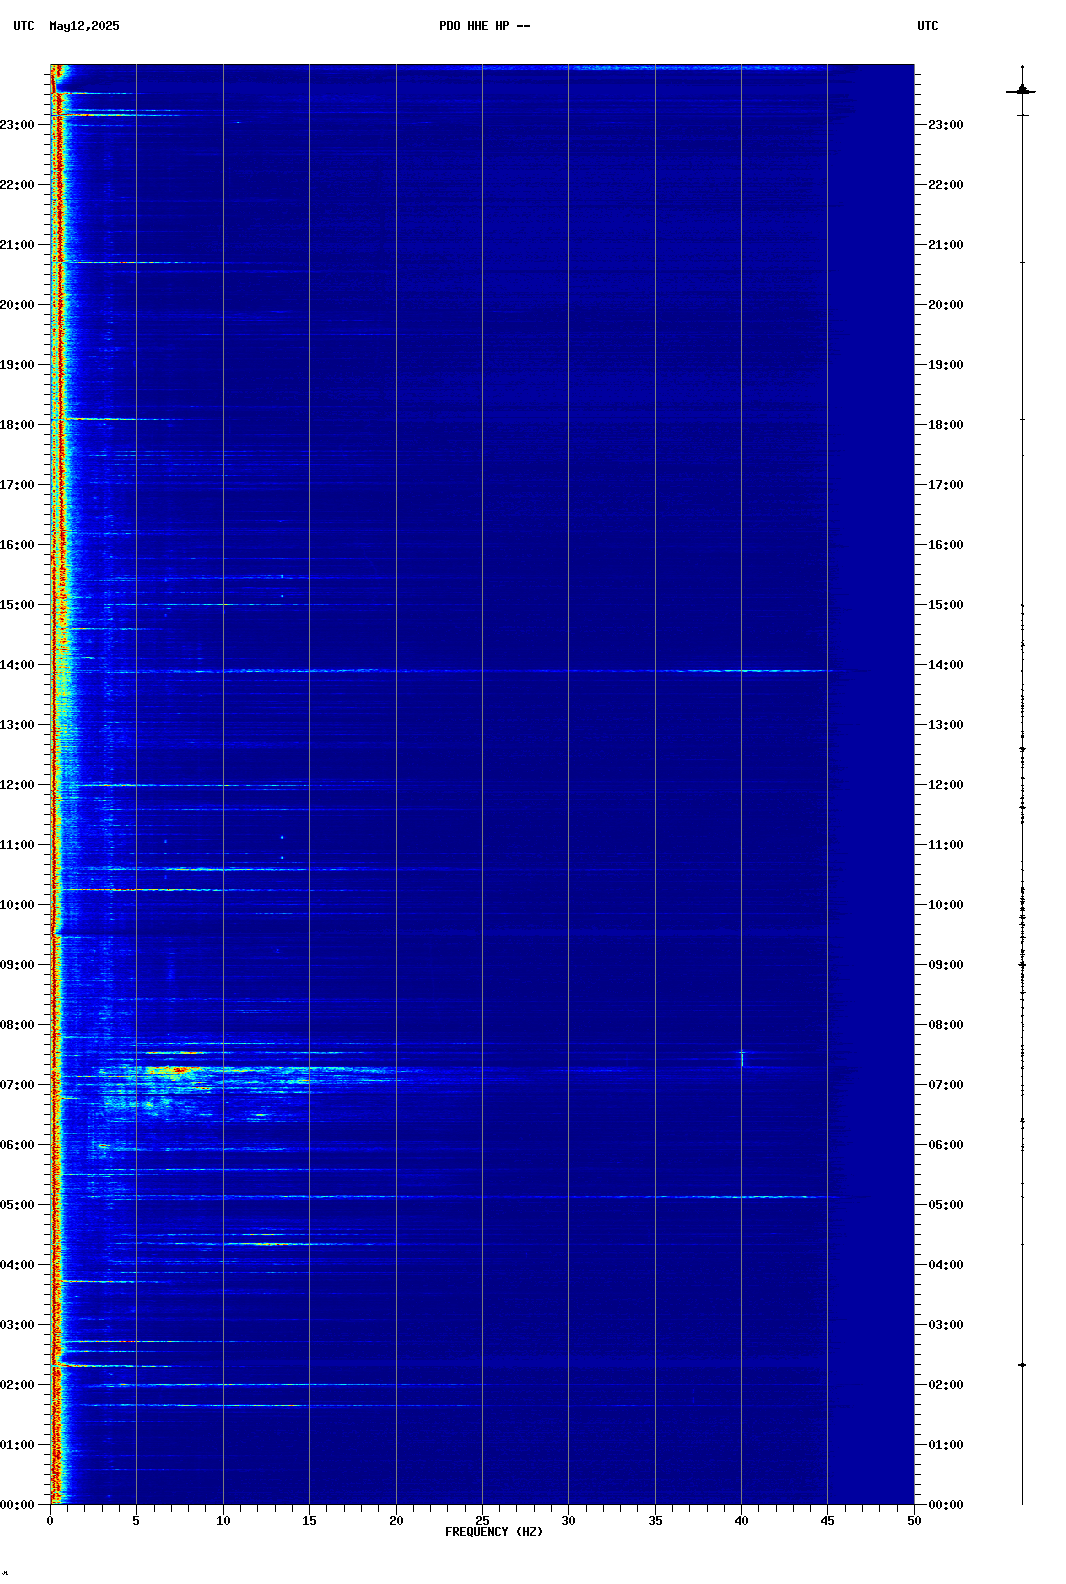Select the 23:00 label on right axis
Screen dimensions: 1066x1584
click(946, 125)
